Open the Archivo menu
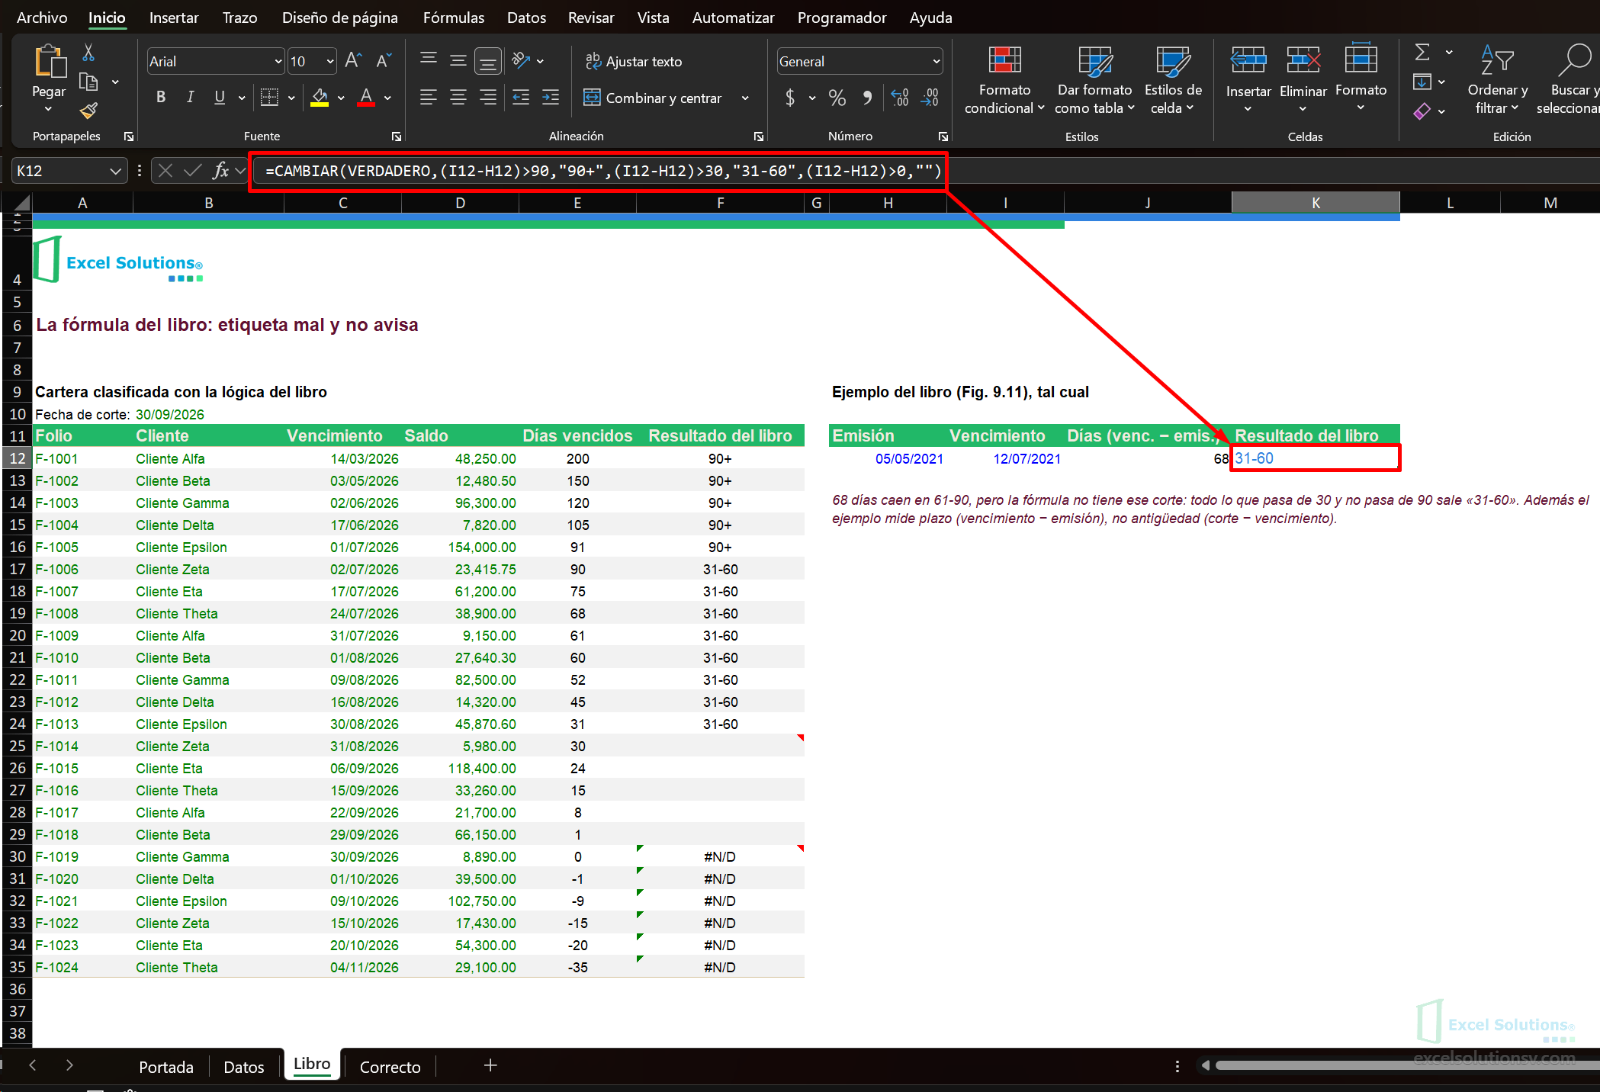This screenshot has height=1092, width=1600. click(42, 18)
